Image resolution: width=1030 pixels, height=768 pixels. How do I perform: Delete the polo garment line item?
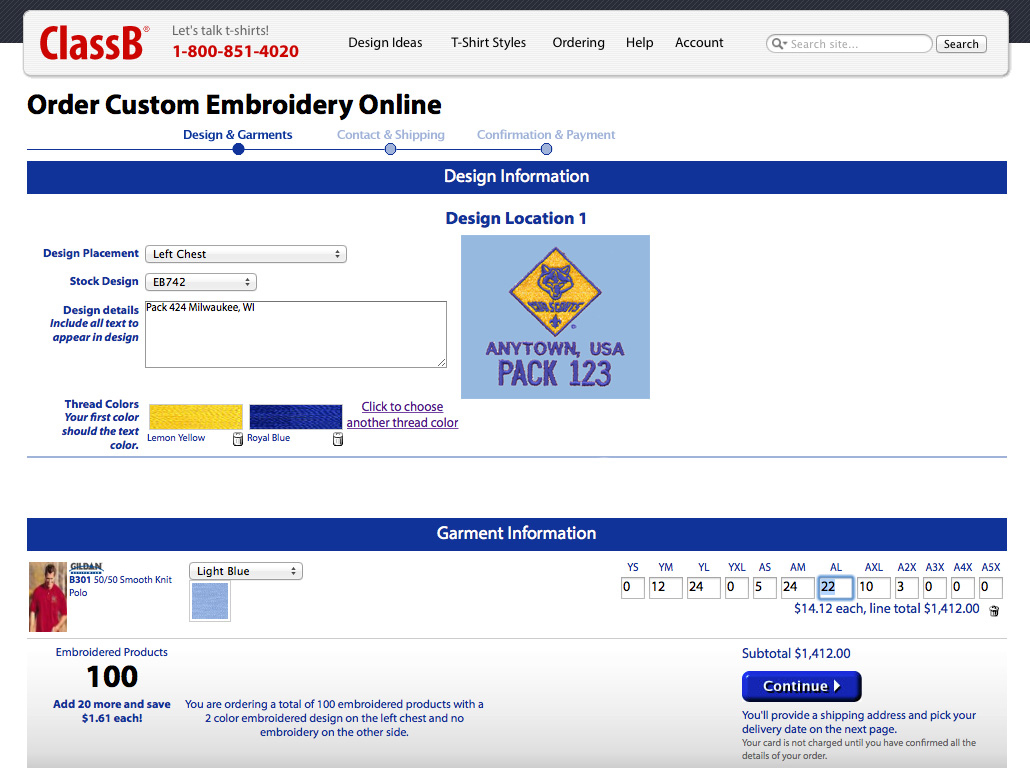pos(993,610)
